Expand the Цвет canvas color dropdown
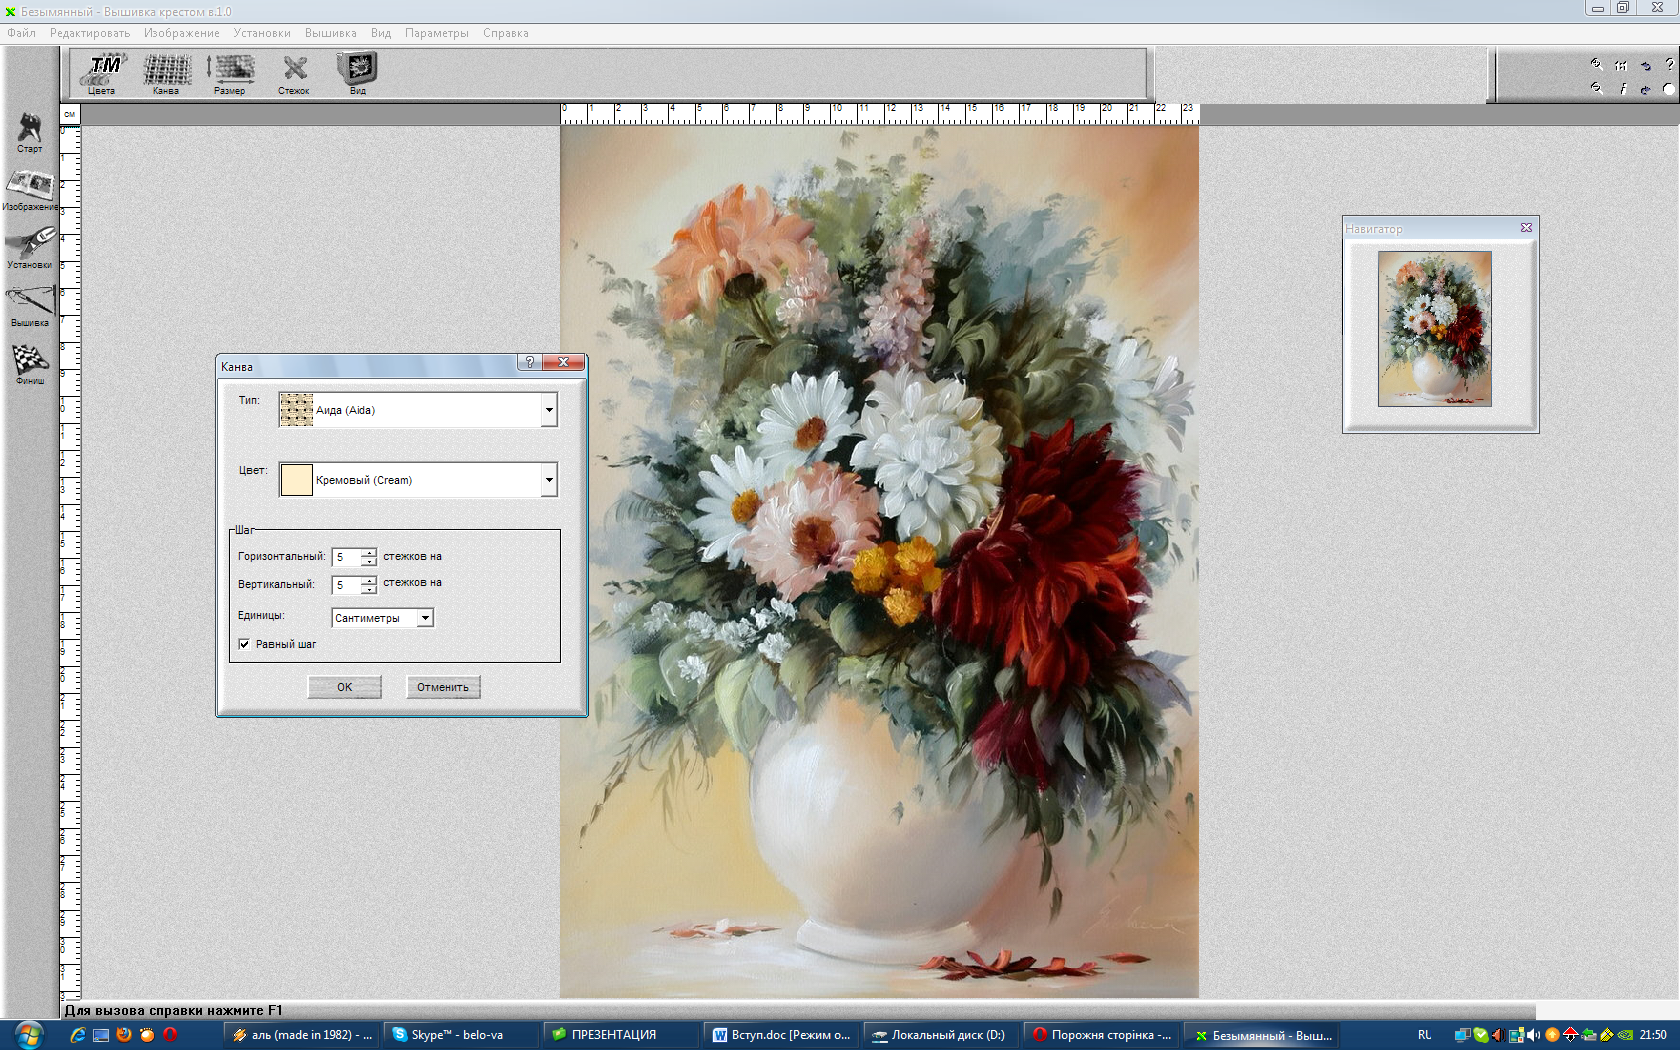The image size is (1680, 1050). tap(549, 480)
